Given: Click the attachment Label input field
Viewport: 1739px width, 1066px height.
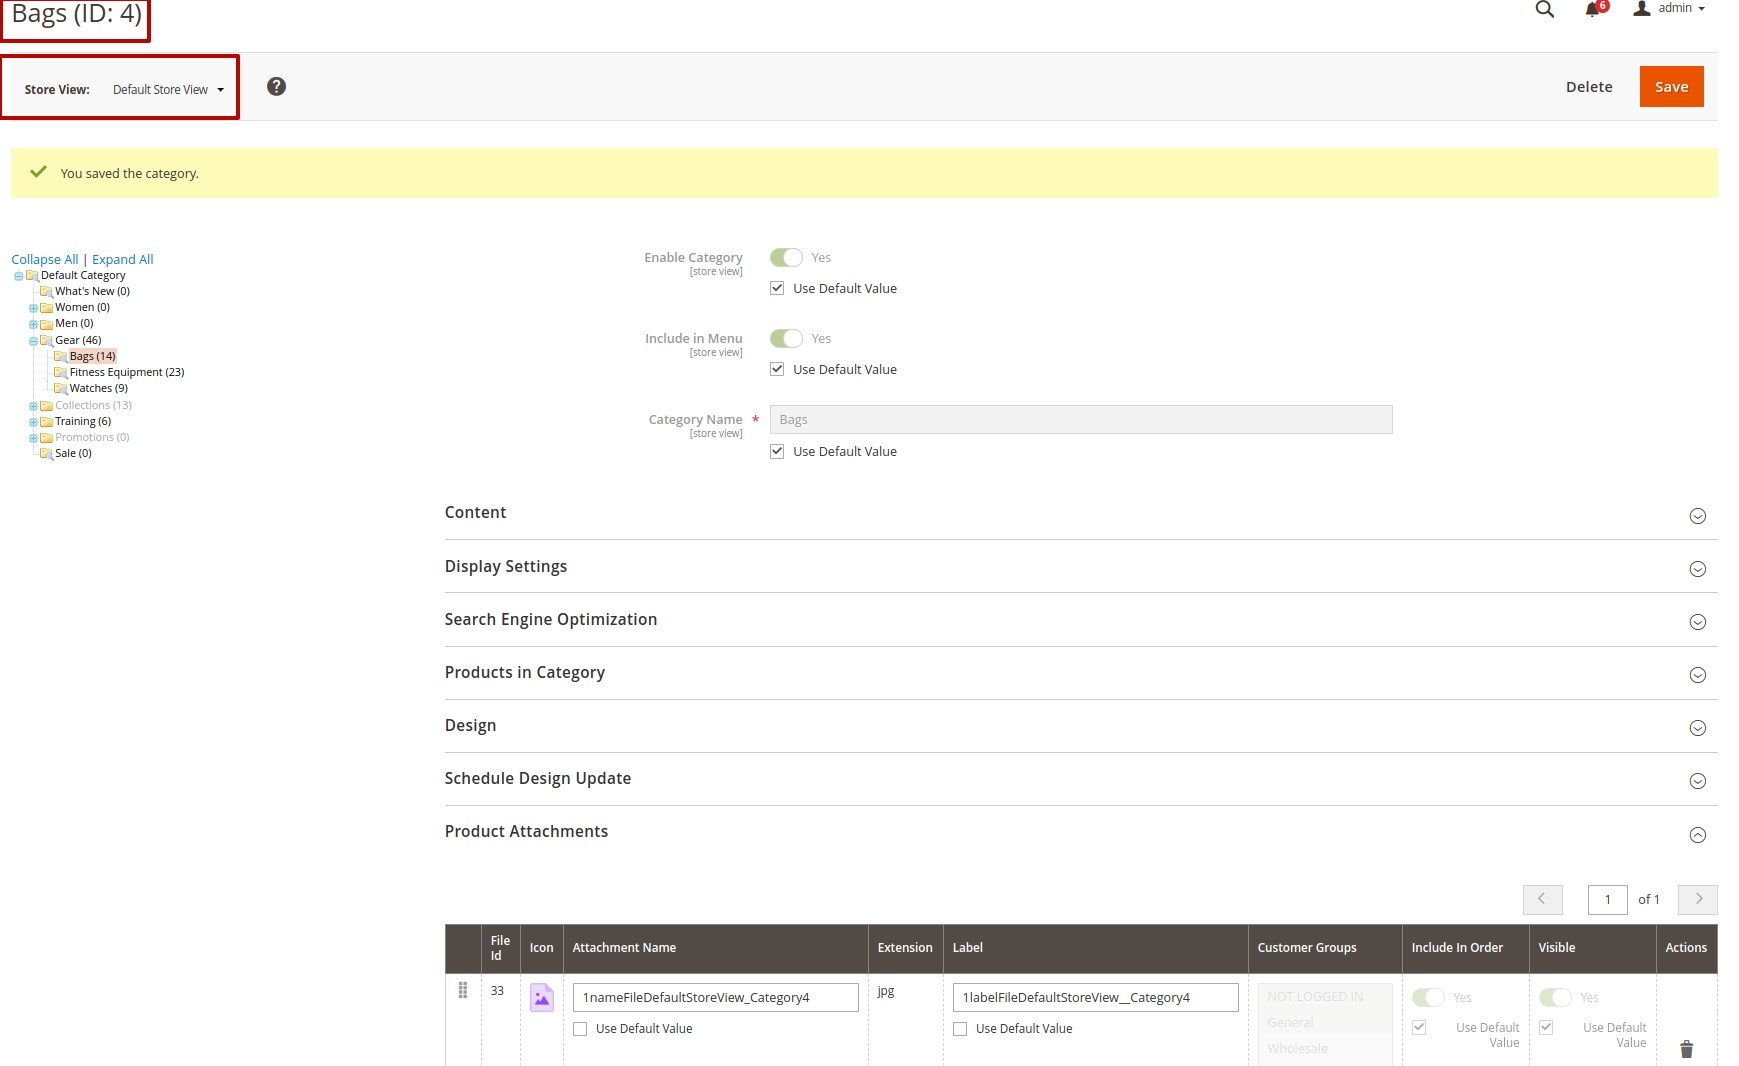Looking at the screenshot, I should pyautogui.click(x=1095, y=998).
